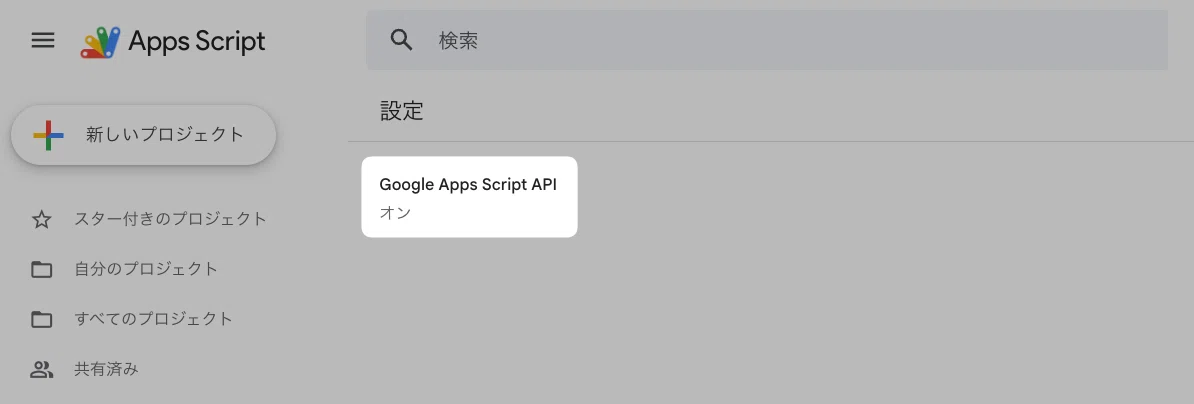Open スター付きのプロジェクト in the sidebar
The width and height of the screenshot is (1194, 404).
tap(149, 219)
